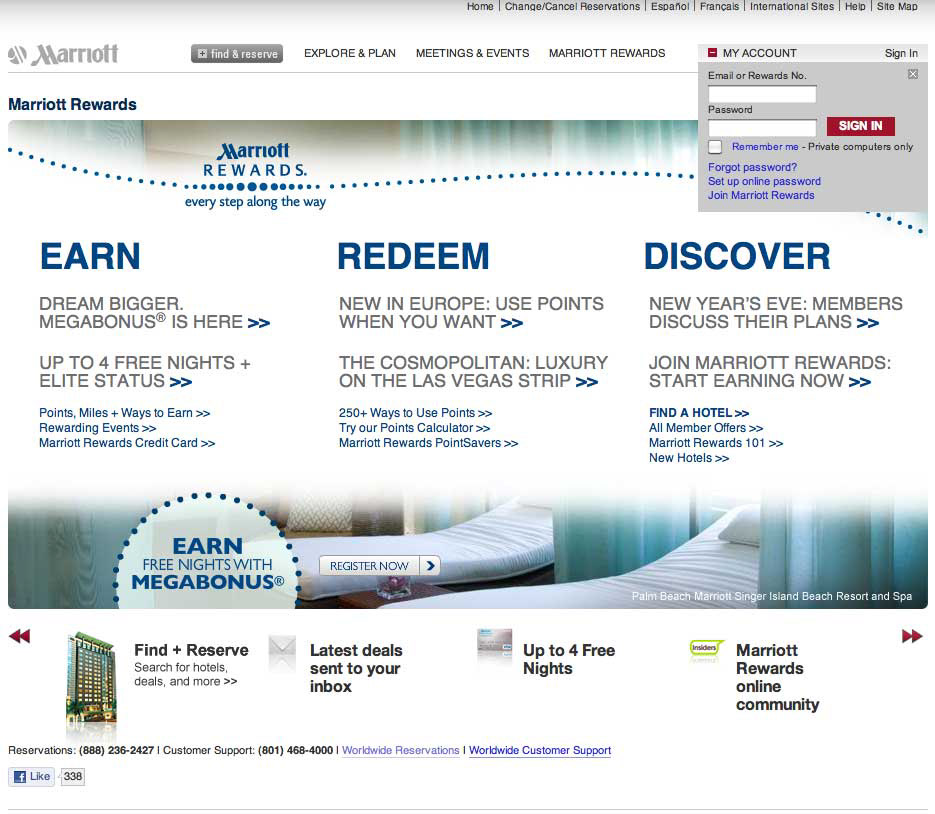Click the EARN section heading
Image resolution: width=935 pixels, height=814 pixels.
90,256
